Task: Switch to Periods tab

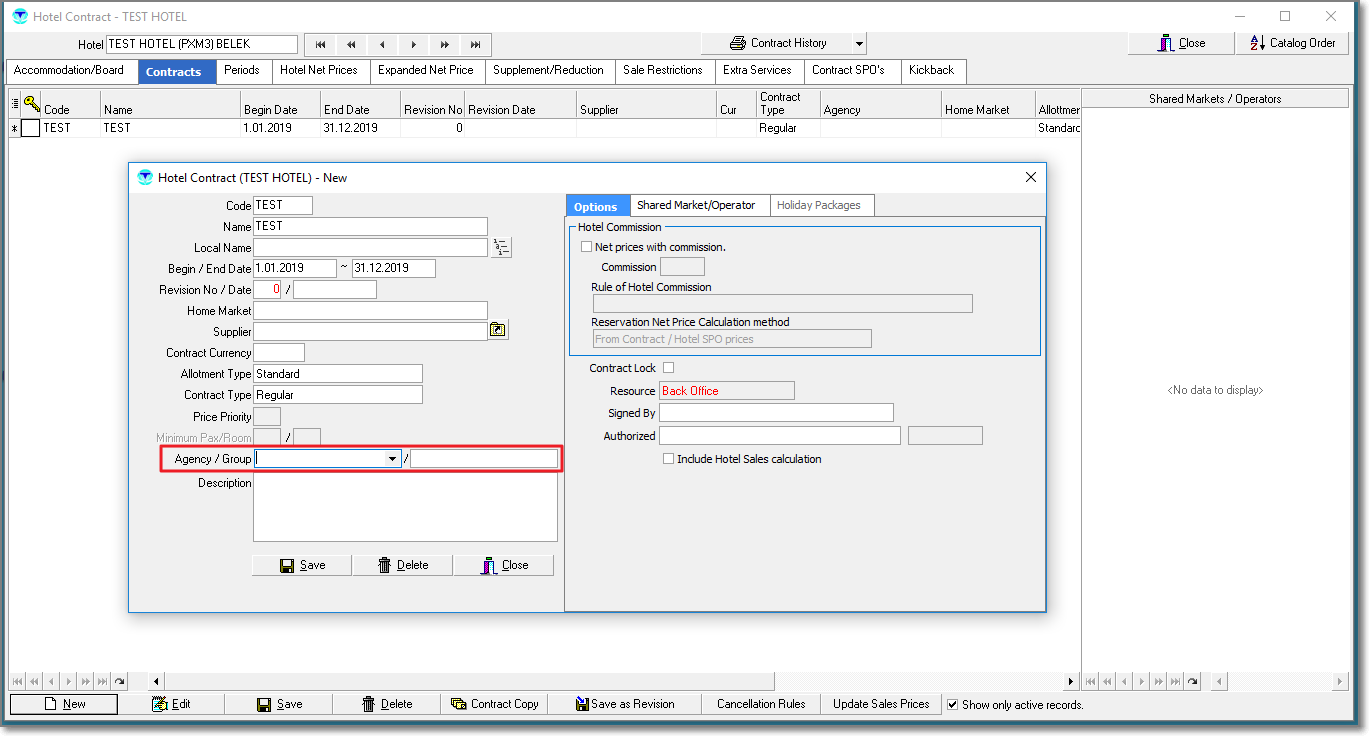Action: pos(242,71)
